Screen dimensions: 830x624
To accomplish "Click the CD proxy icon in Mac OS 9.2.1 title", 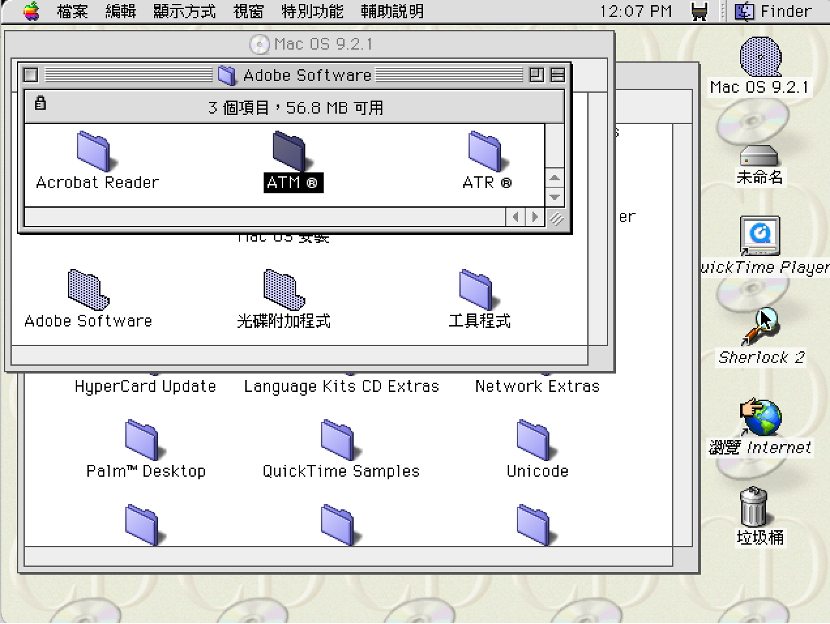I will [259, 44].
